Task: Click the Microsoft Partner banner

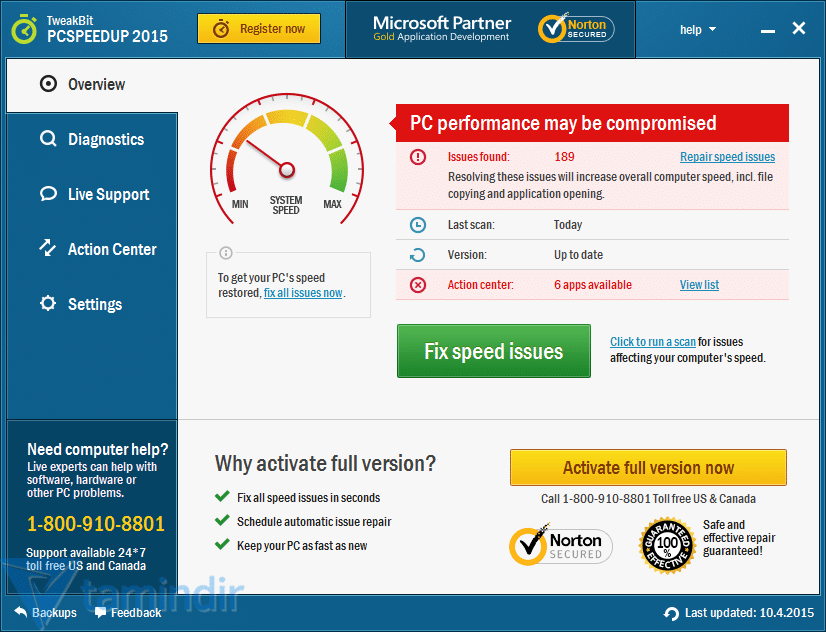Action: point(441,28)
